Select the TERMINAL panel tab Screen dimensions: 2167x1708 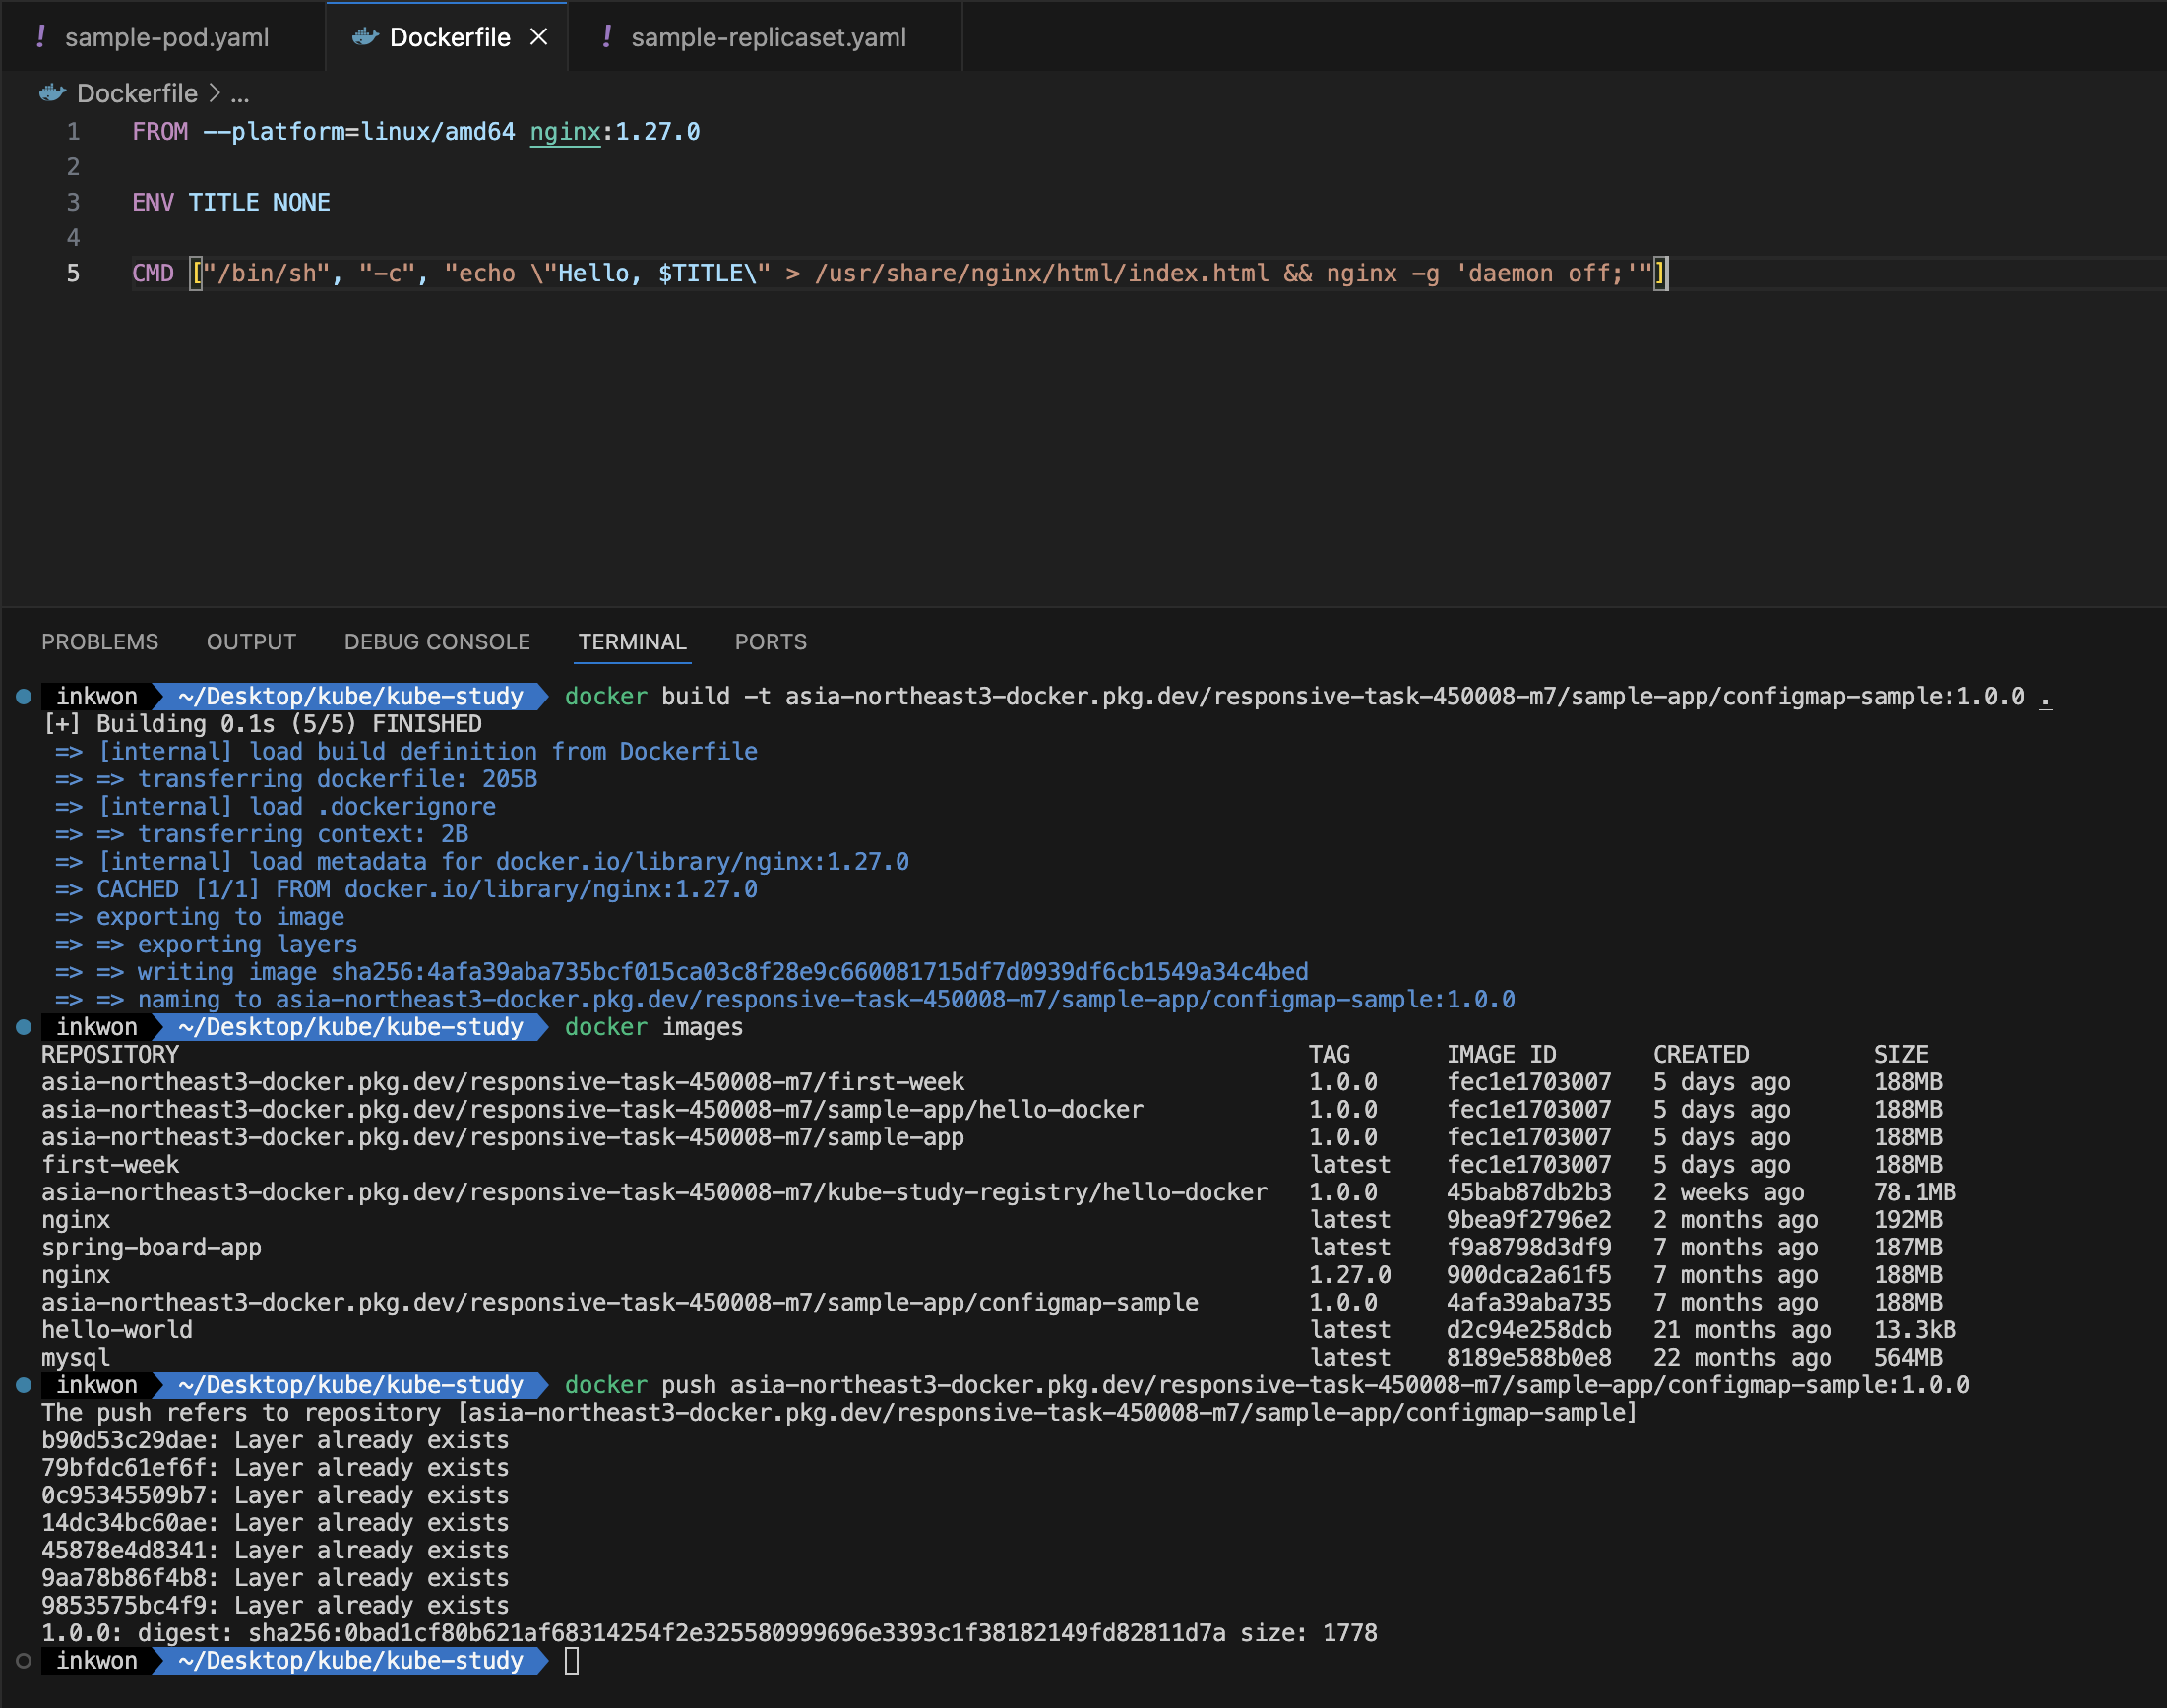(x=632, y=641)
